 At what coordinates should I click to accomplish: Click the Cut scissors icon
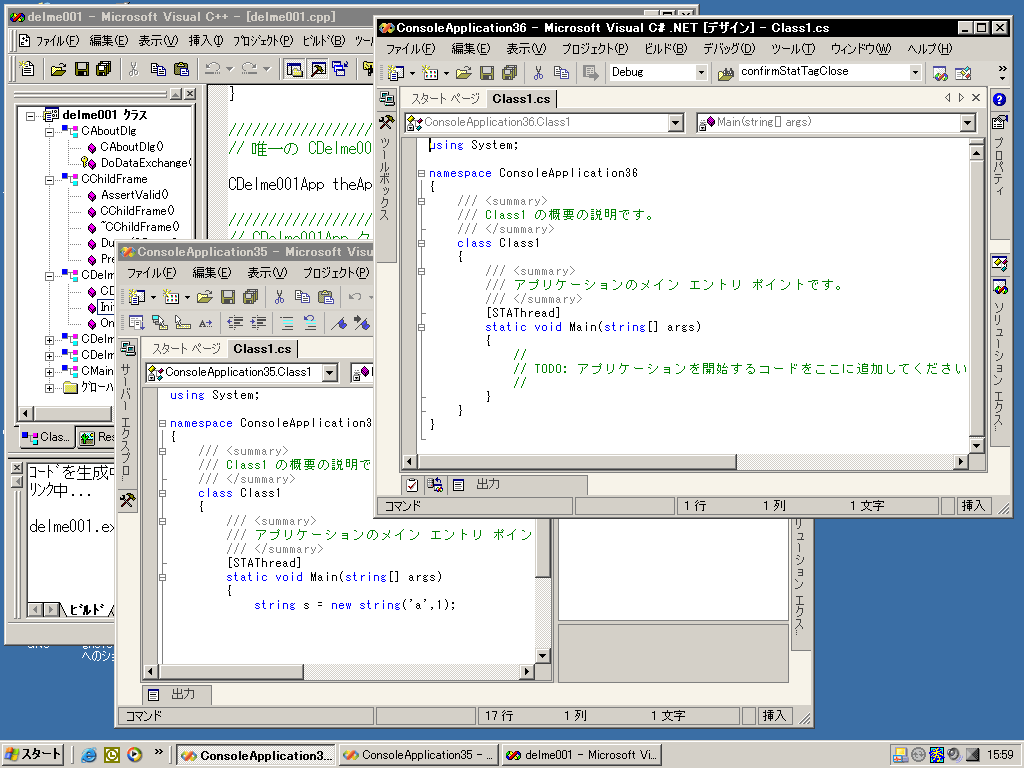(x=538, y=73)
